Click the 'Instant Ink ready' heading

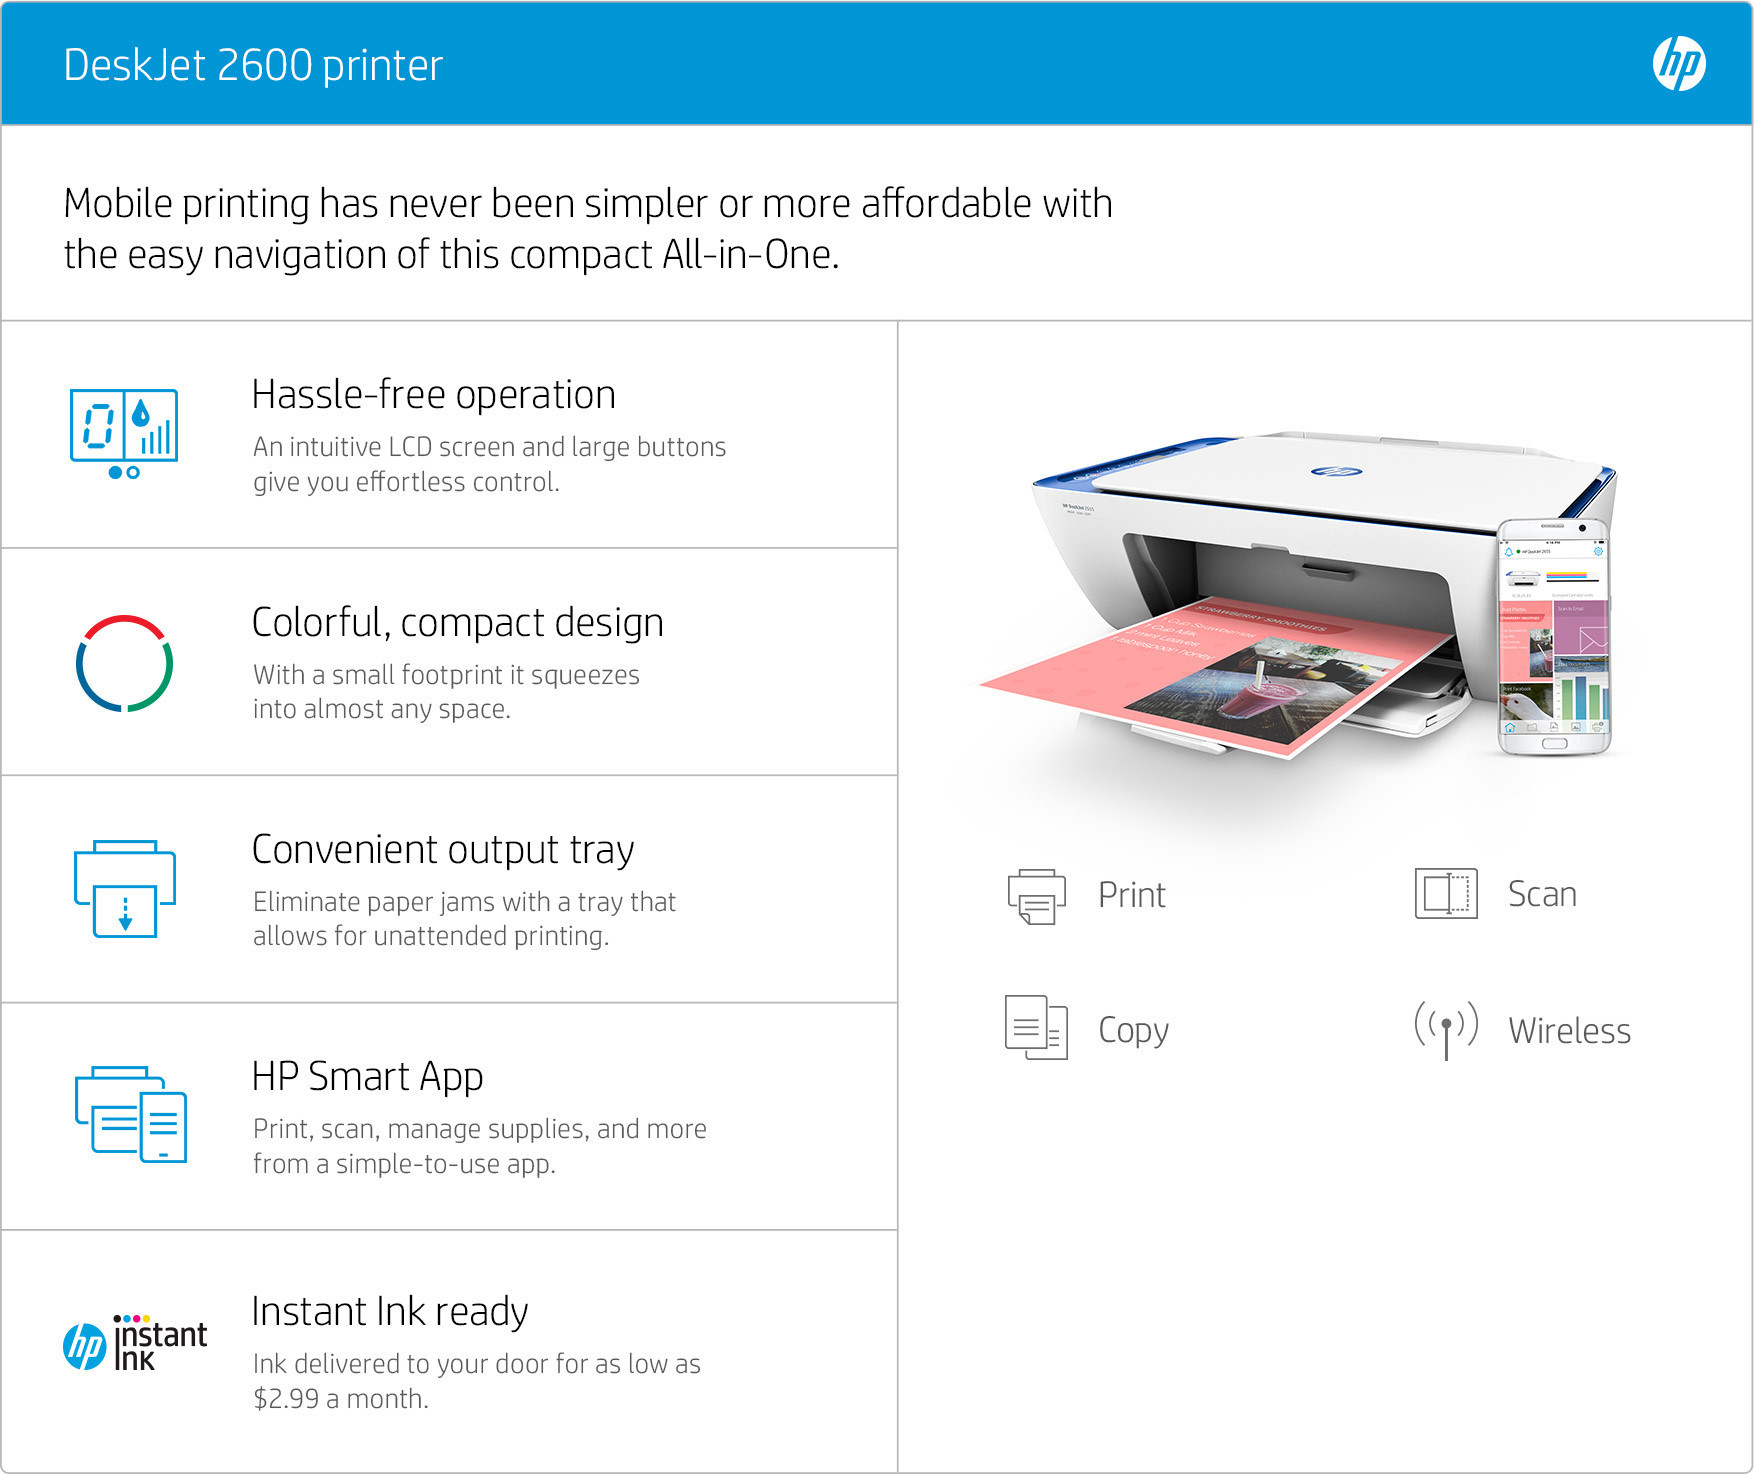[x=390, y=1312]
